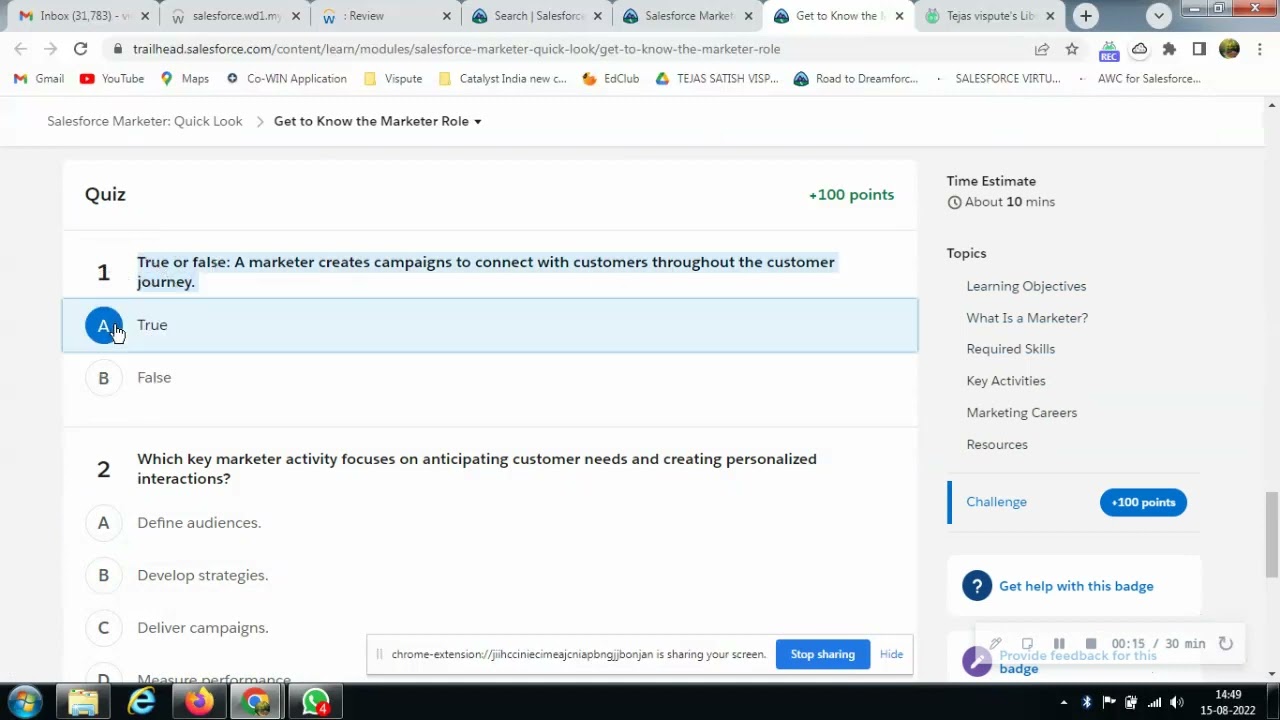Switch to Search | Salesforce tab
The image size is (1280, 720).
click(x=536, y=16)
